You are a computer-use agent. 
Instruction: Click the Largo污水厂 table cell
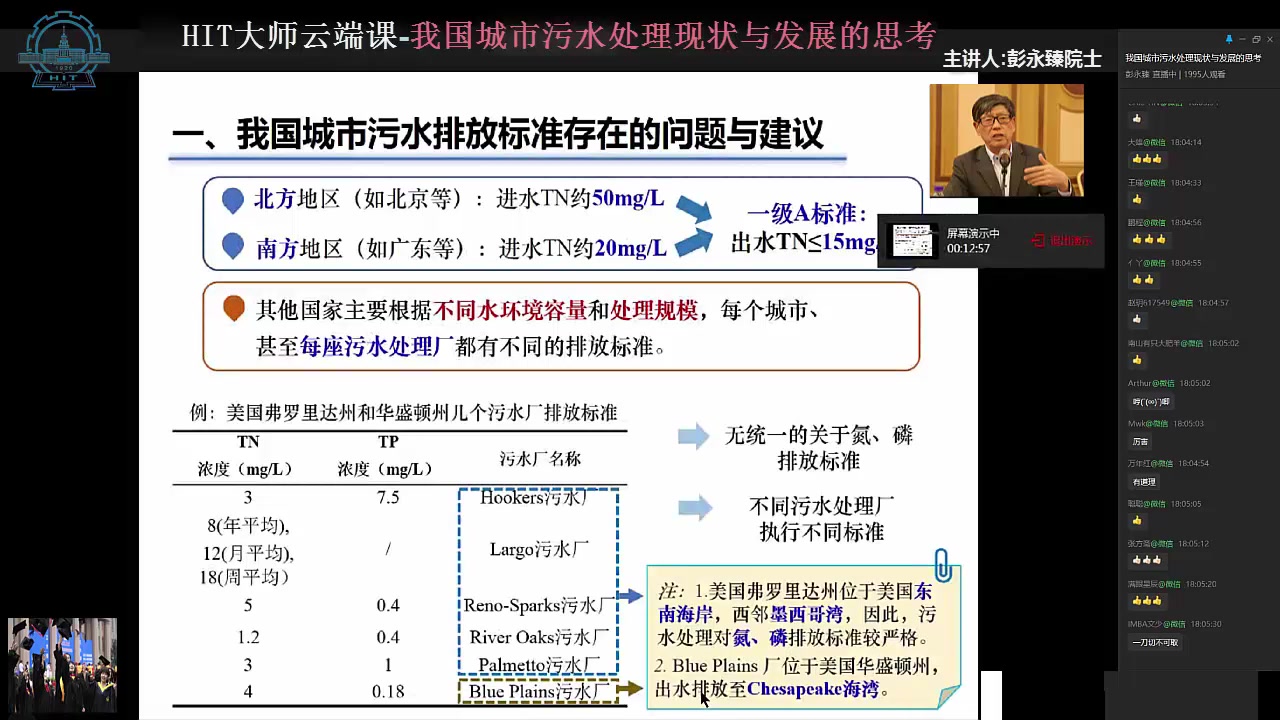tap(539, 549)
